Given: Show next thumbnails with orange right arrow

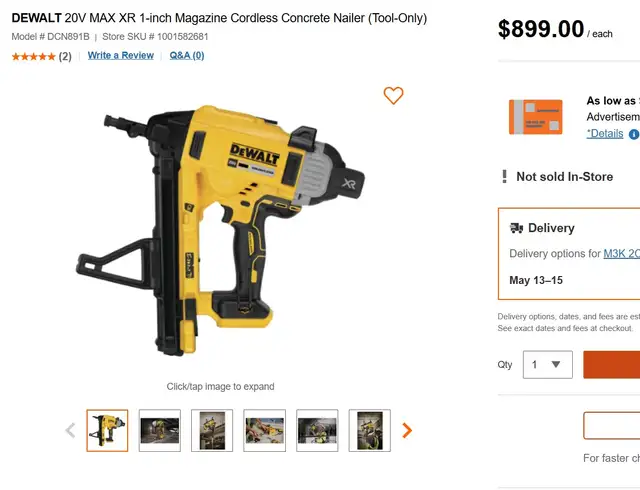Looking at the screenshot, I should click(407, 430).
